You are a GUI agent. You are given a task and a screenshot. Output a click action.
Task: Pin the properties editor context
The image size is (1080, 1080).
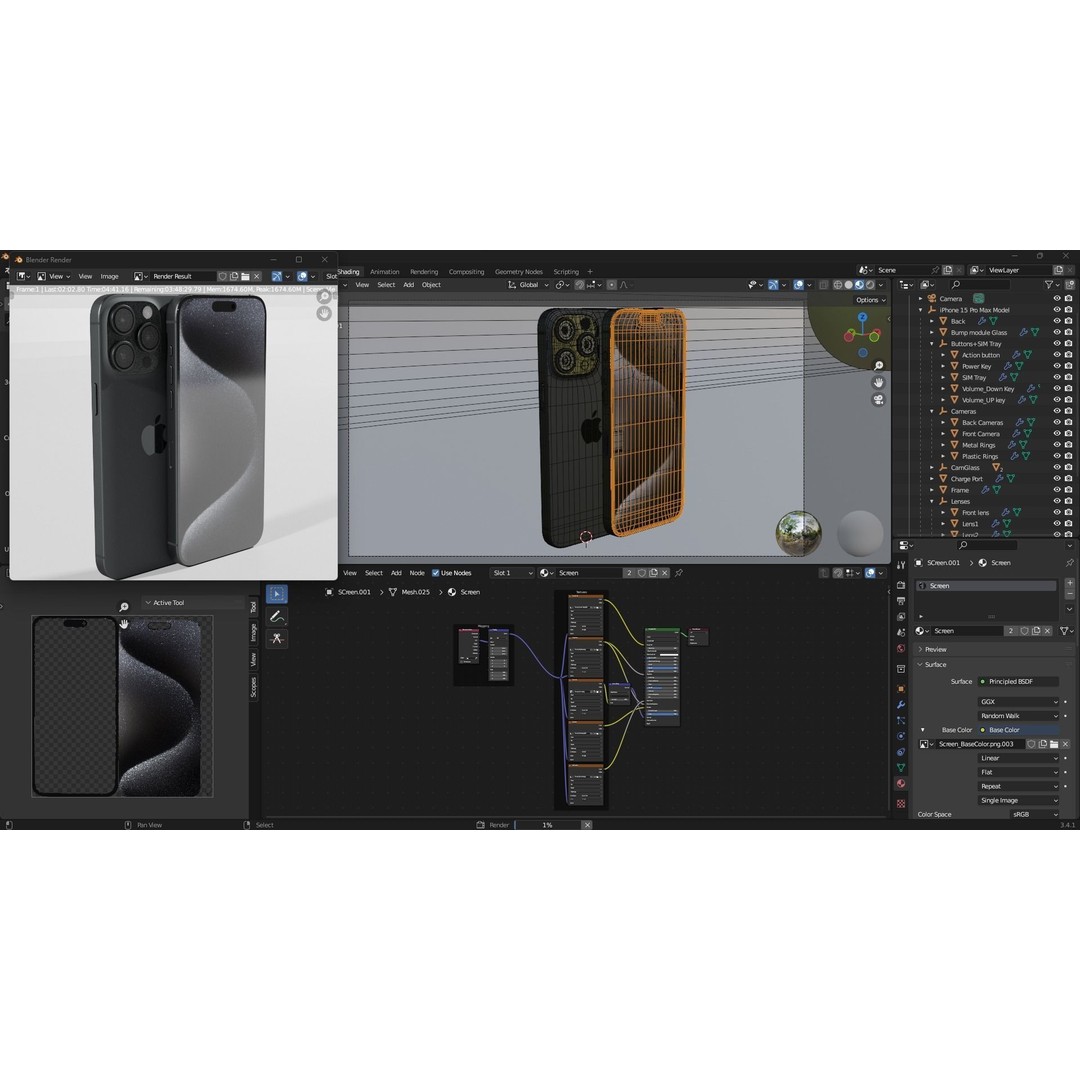pyautogui.click(x=1070, y=563)
